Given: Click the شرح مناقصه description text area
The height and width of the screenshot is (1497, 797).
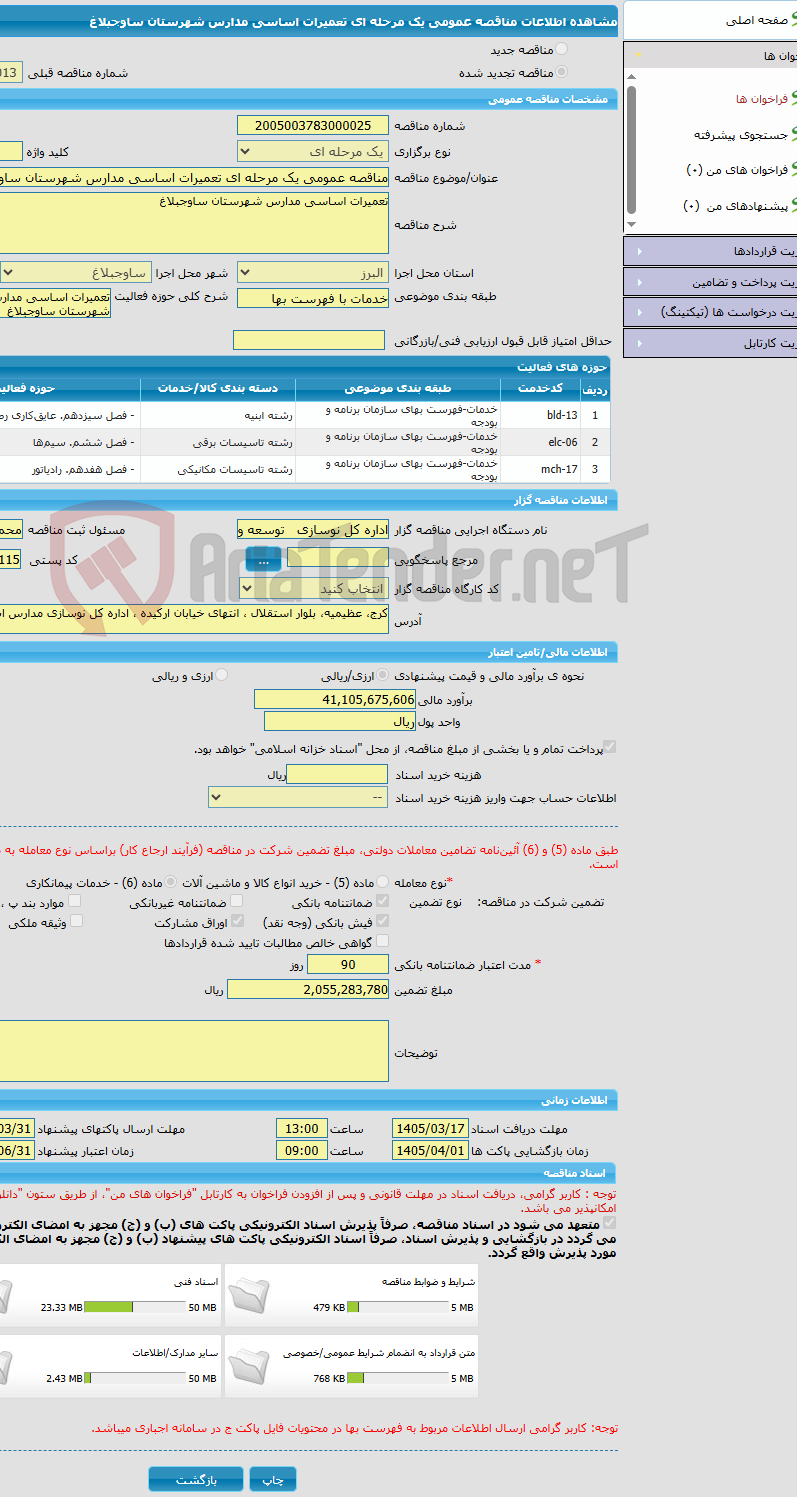Looking at the screenshot, I should (x=194, y=223).
